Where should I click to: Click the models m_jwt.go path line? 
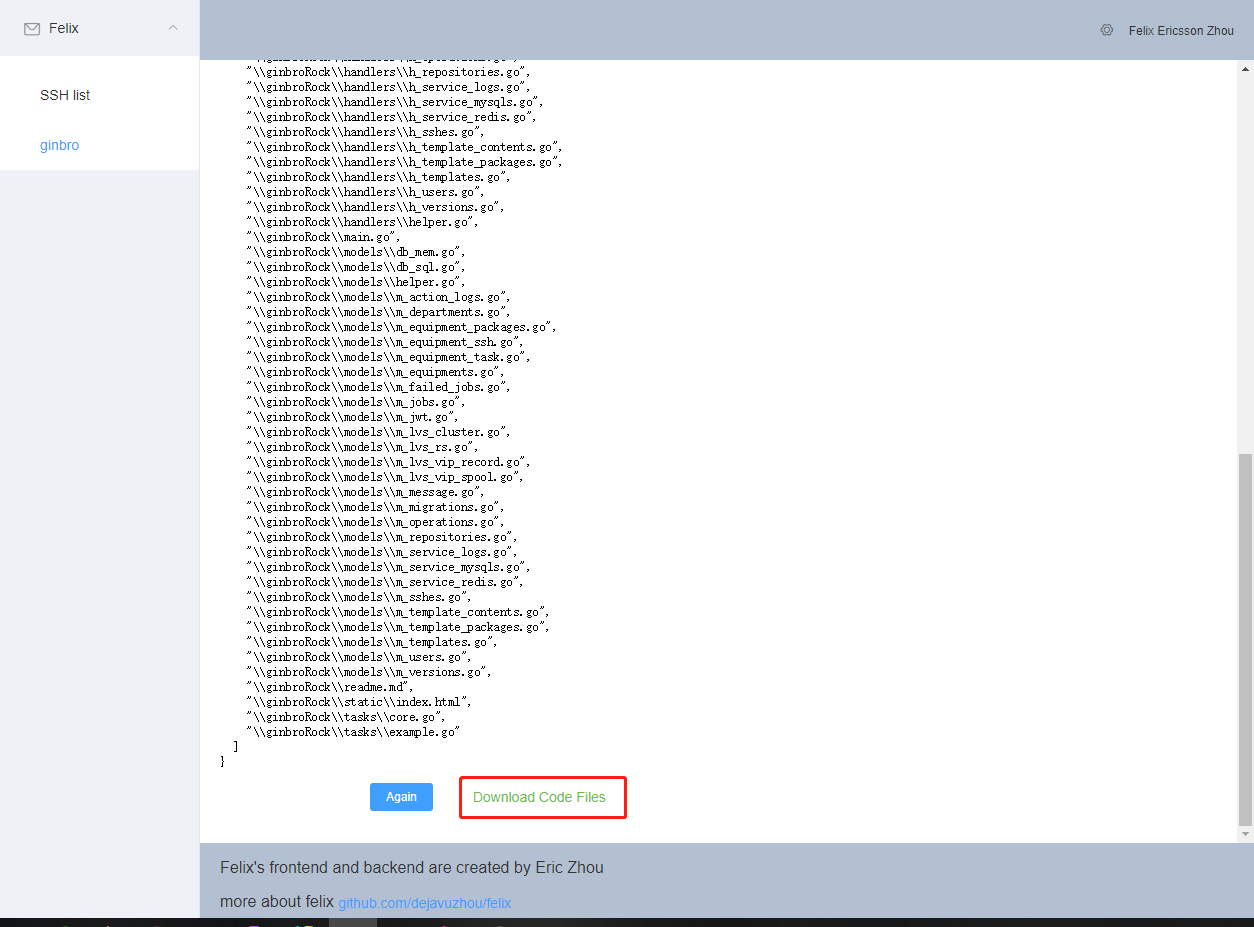pyautogui.click(x=352, y=417)
